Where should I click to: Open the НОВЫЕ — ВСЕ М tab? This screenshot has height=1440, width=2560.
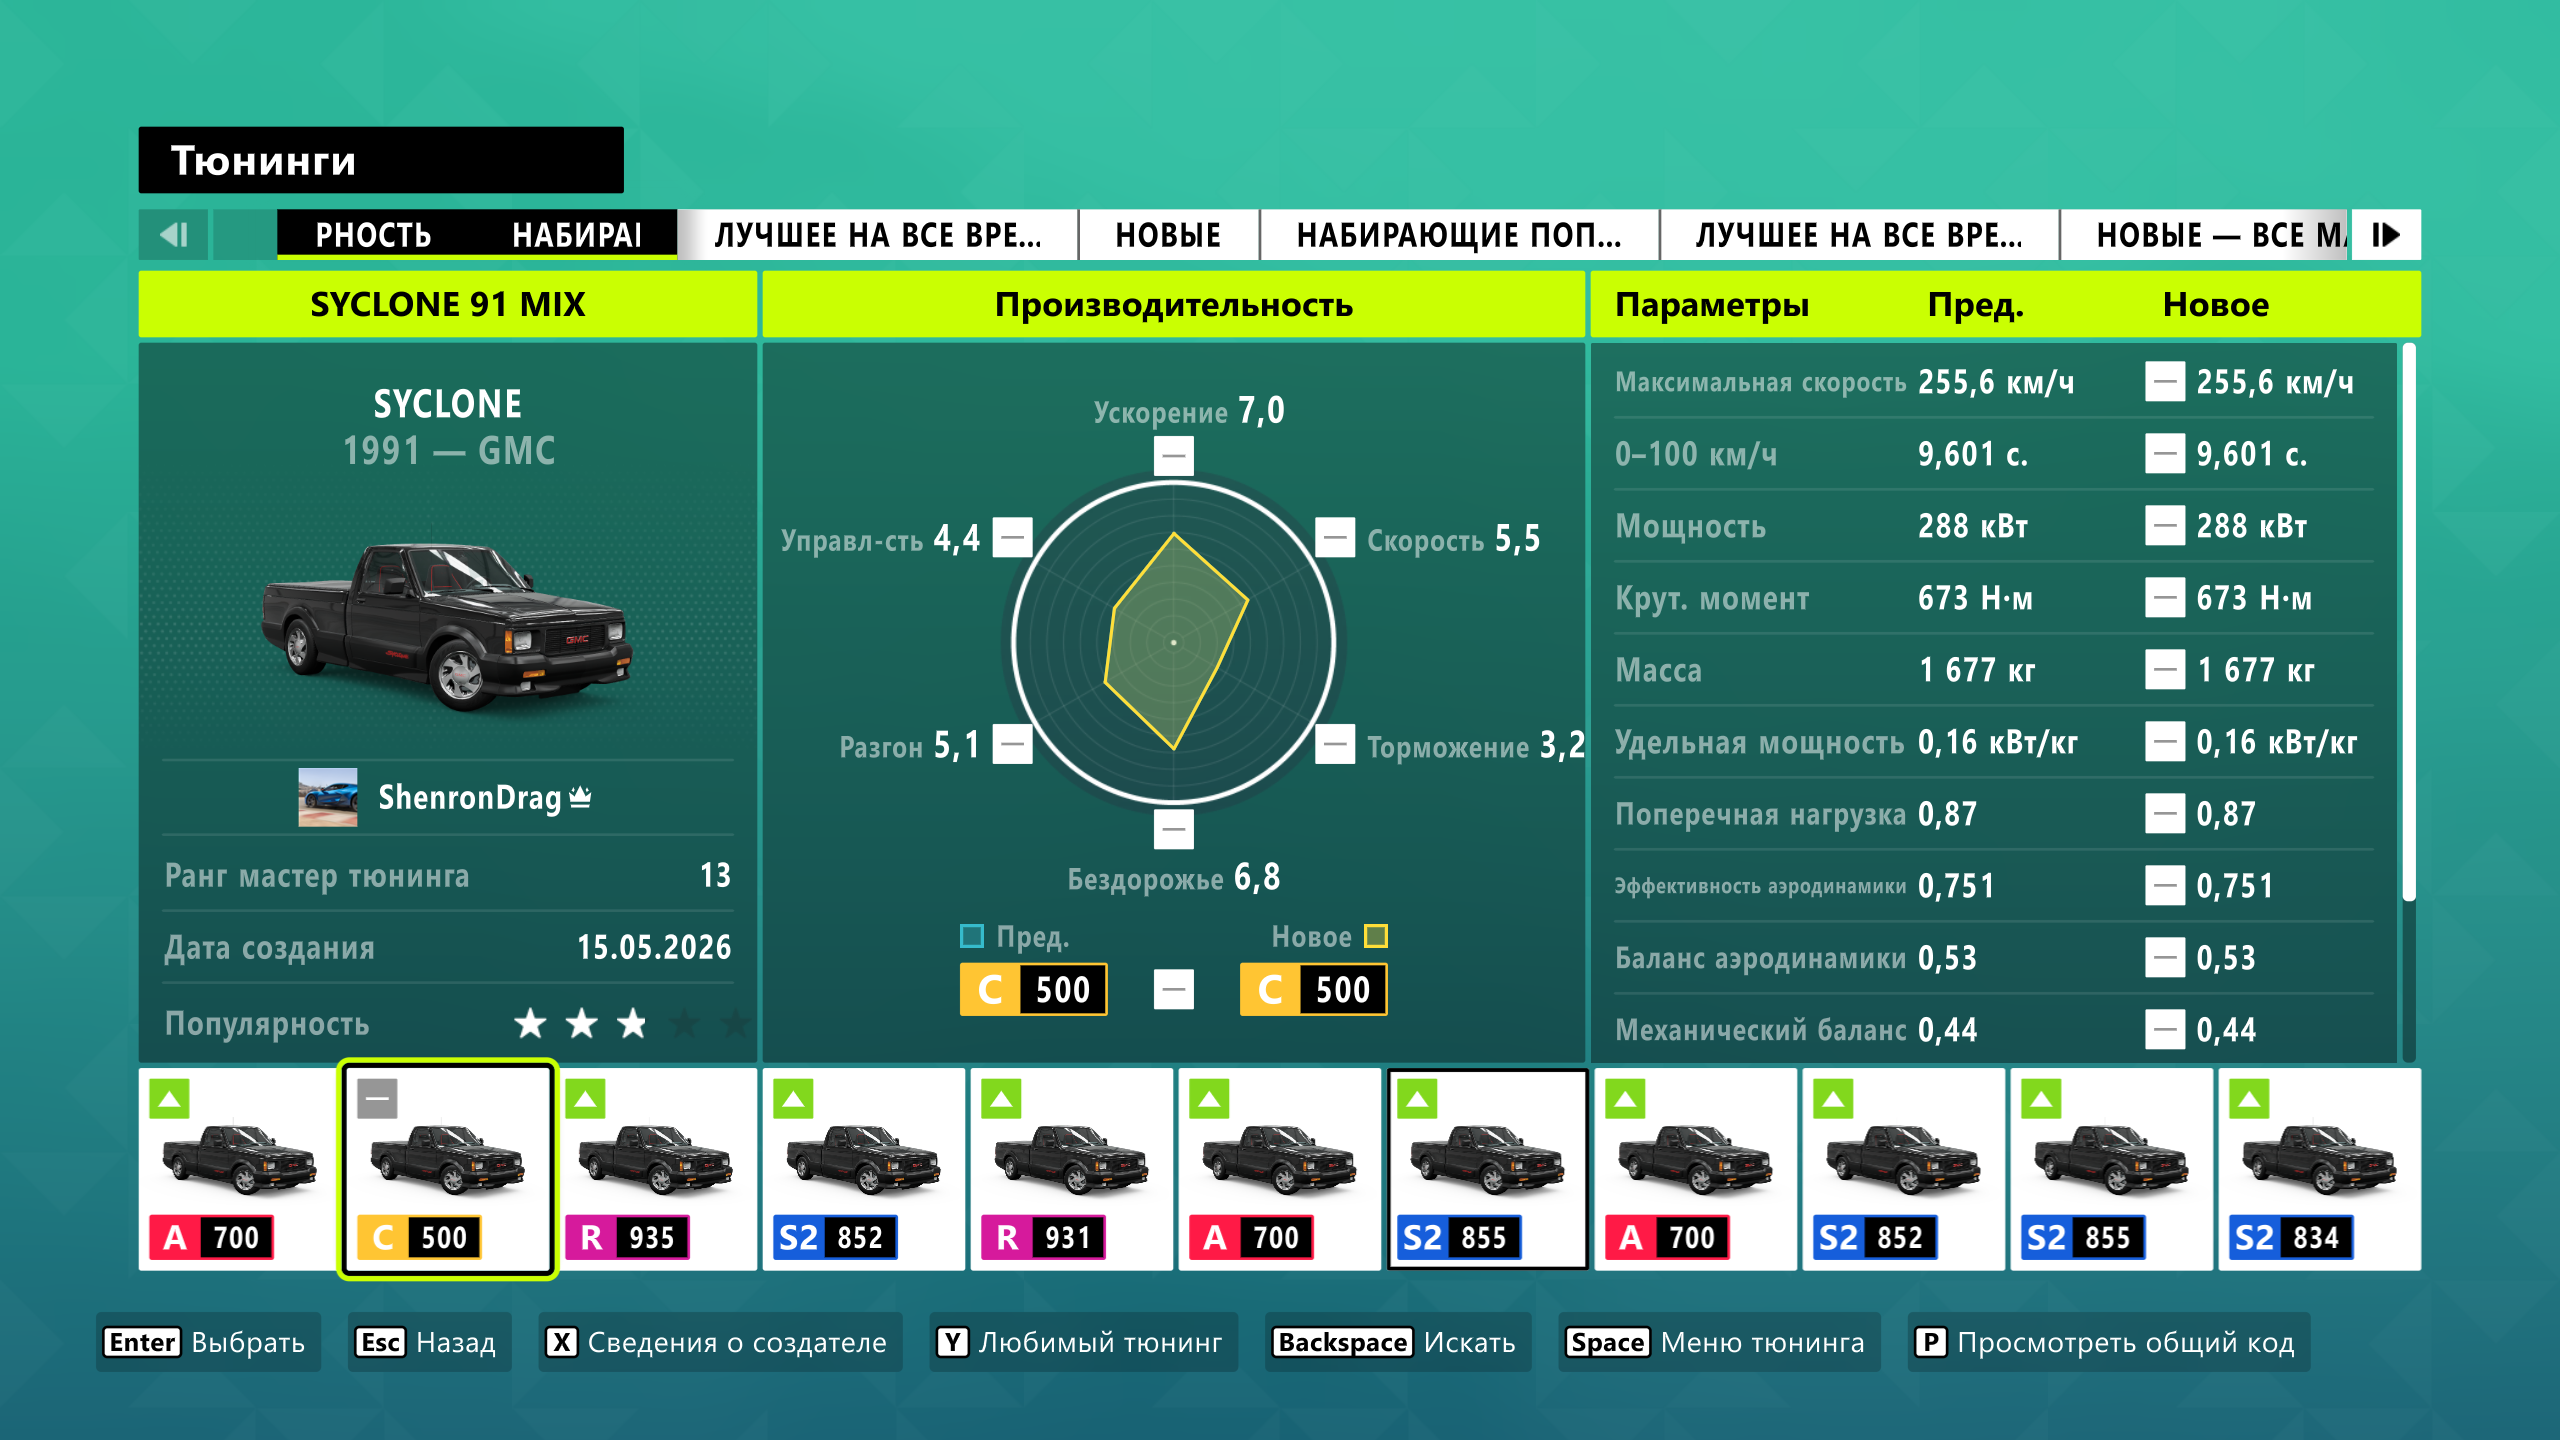pyautogui.click(x=2205, y=235)
